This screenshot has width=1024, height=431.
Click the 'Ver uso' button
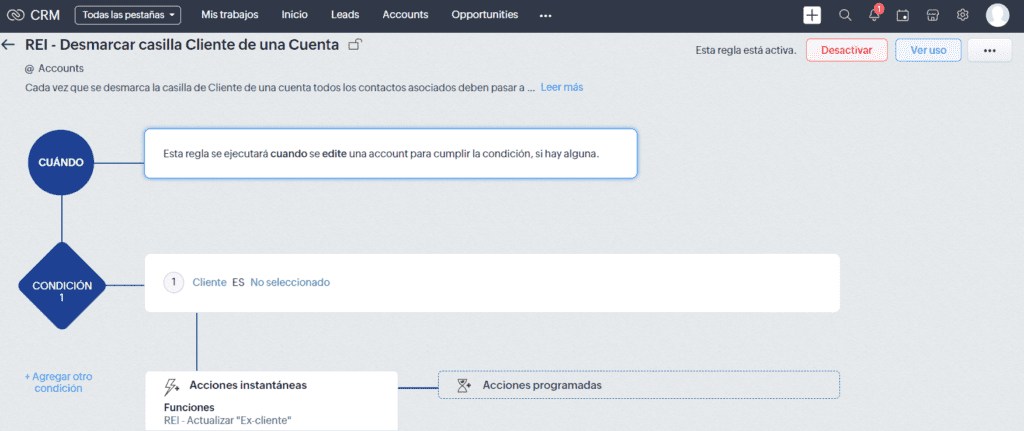pyautogui.click(x=928, y=51)
